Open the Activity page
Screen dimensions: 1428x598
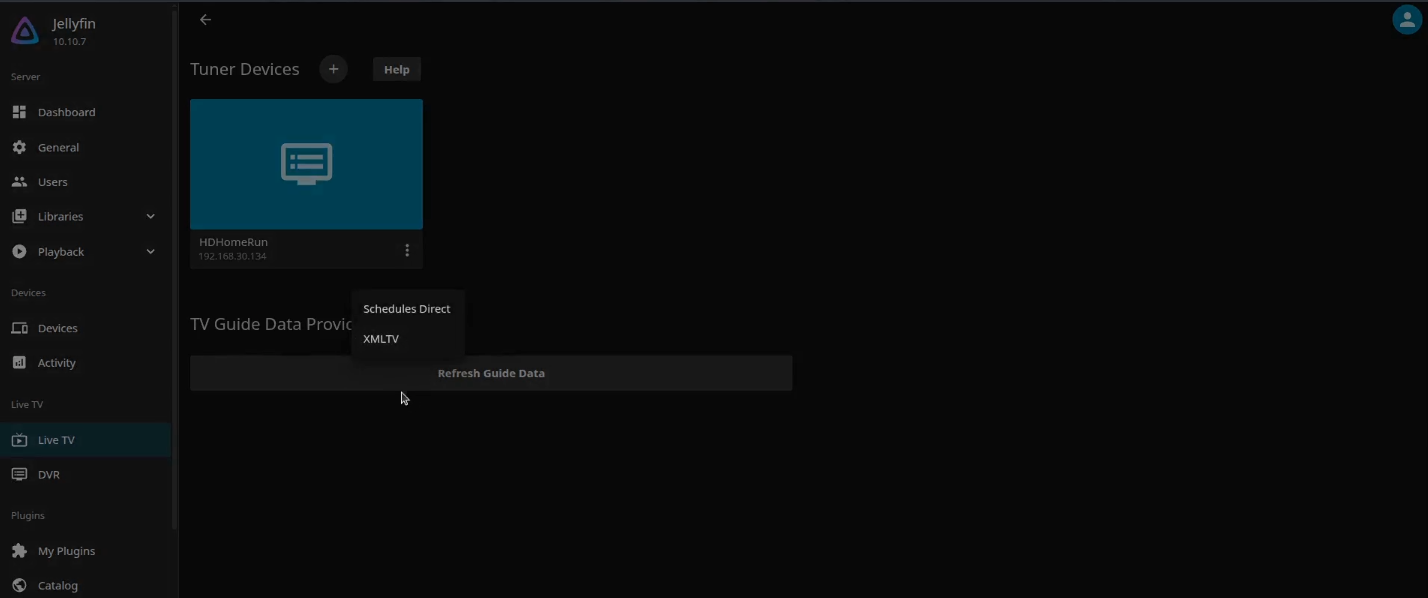[85, 363]
